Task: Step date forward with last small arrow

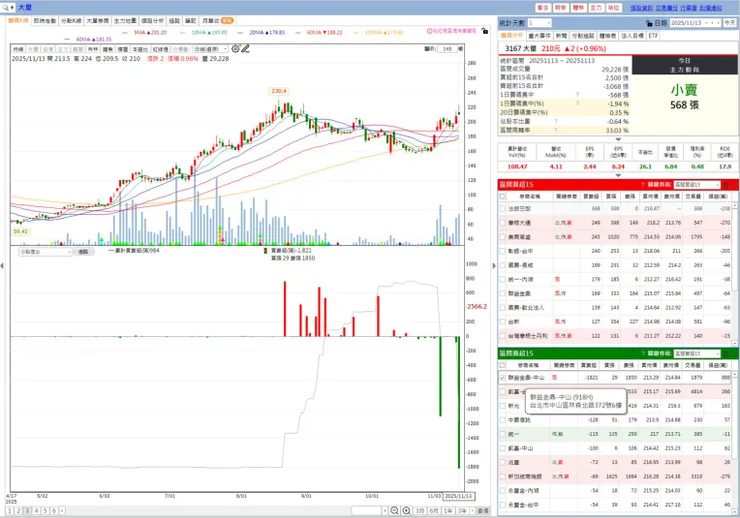Action: coord(718,23)
